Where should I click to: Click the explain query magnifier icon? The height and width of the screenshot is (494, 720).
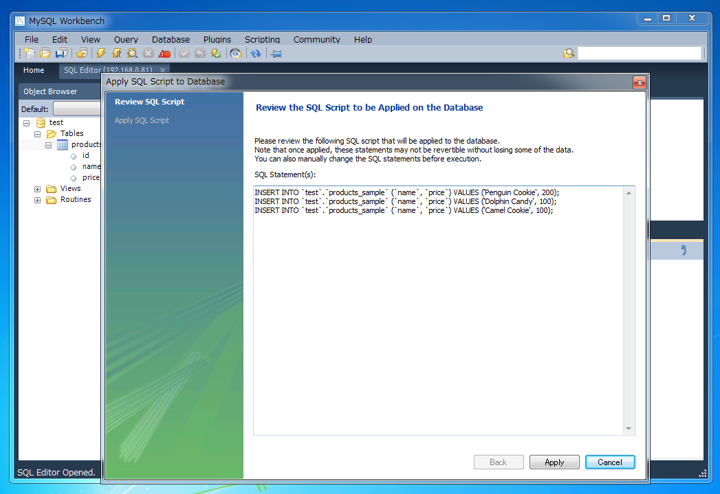tap(132, 53)
